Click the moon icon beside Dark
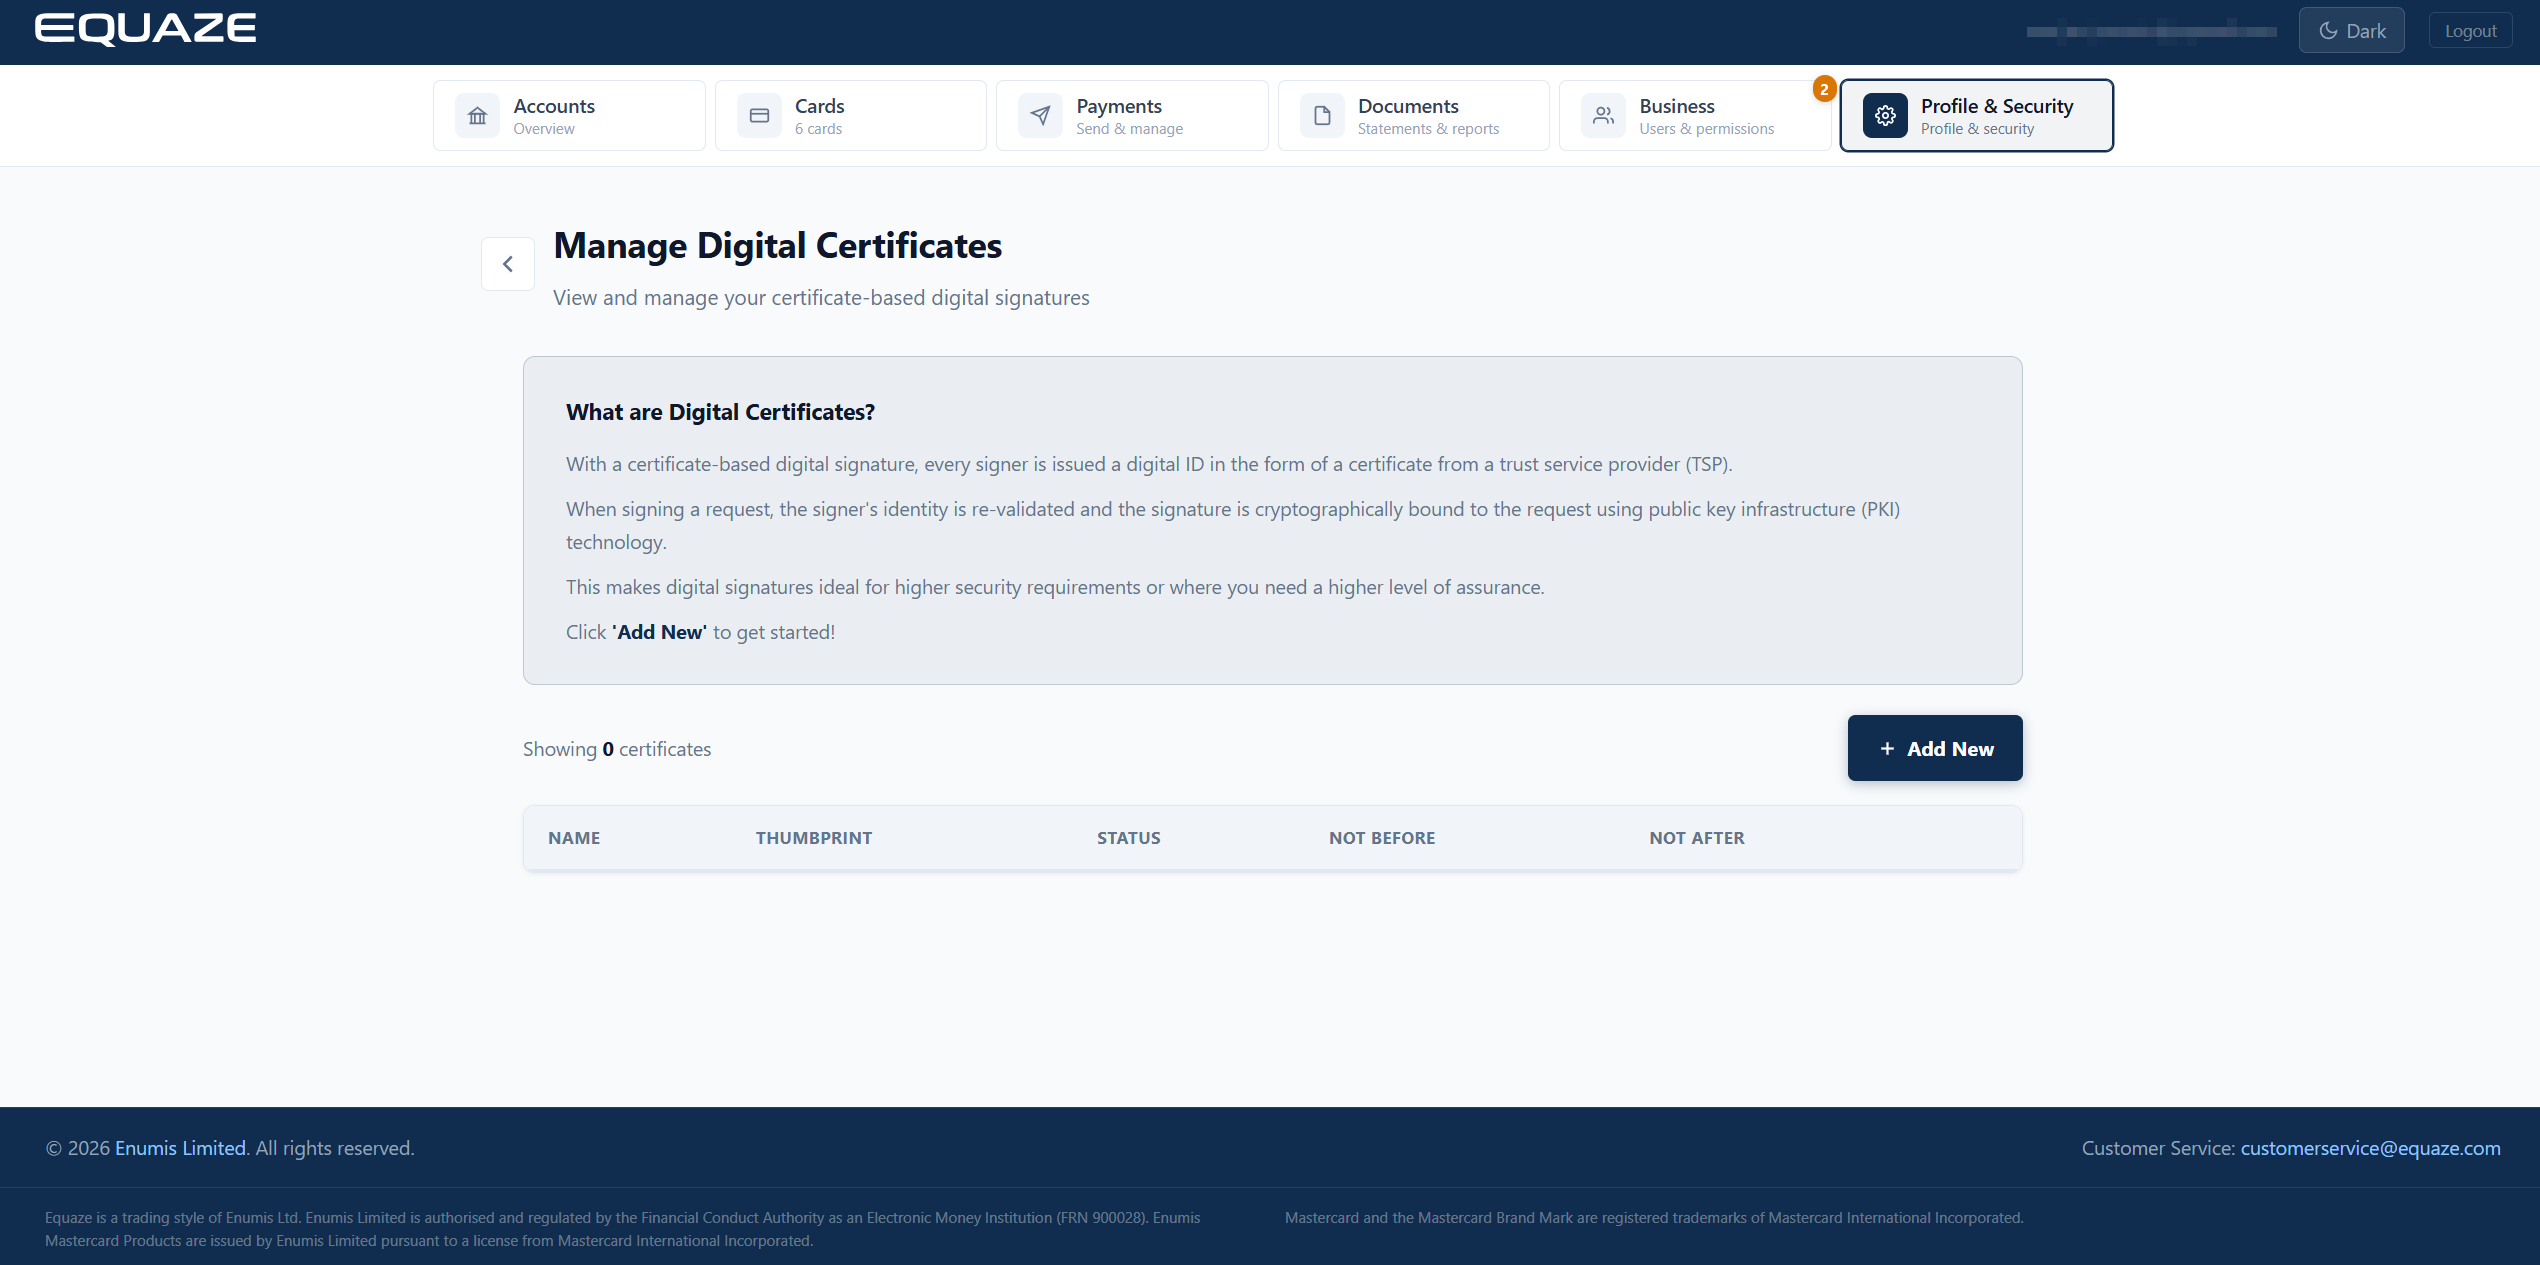The image size is (2540, 1265). [2328, 31]
